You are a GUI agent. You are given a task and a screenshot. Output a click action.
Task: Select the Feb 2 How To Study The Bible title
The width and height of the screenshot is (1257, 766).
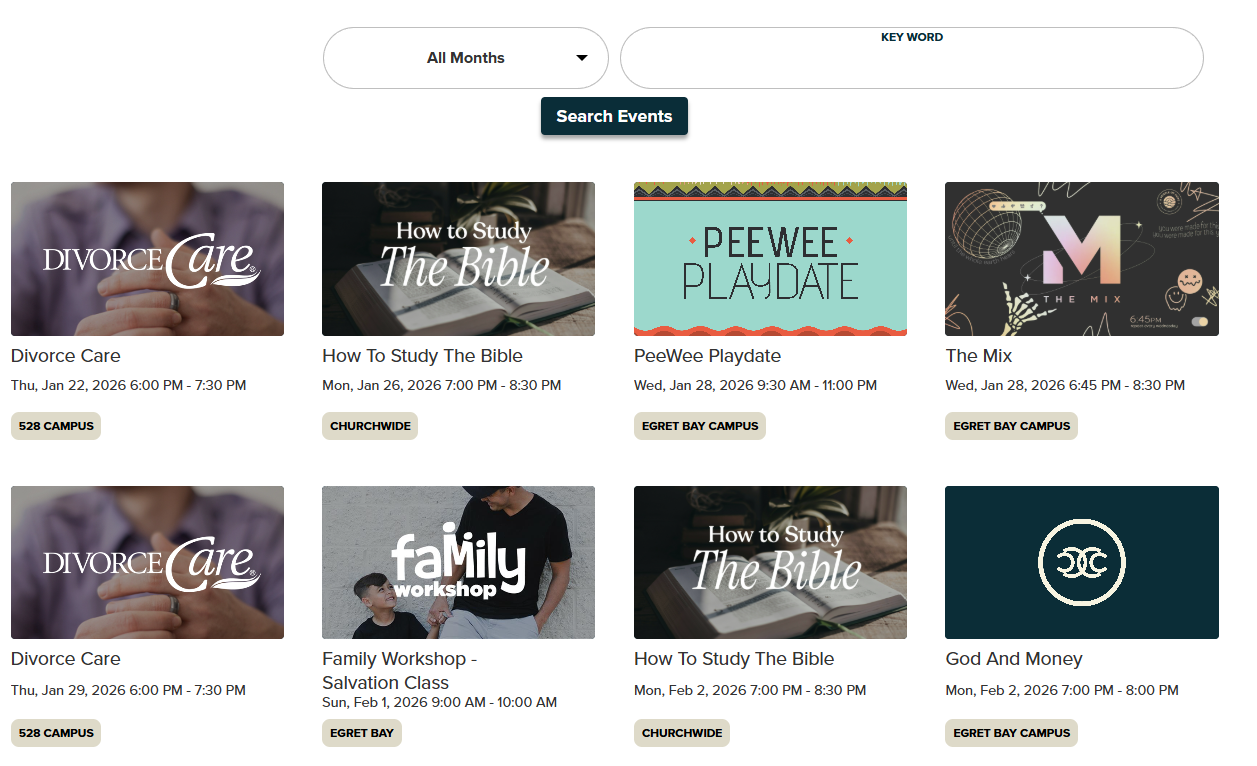[733, 659]
